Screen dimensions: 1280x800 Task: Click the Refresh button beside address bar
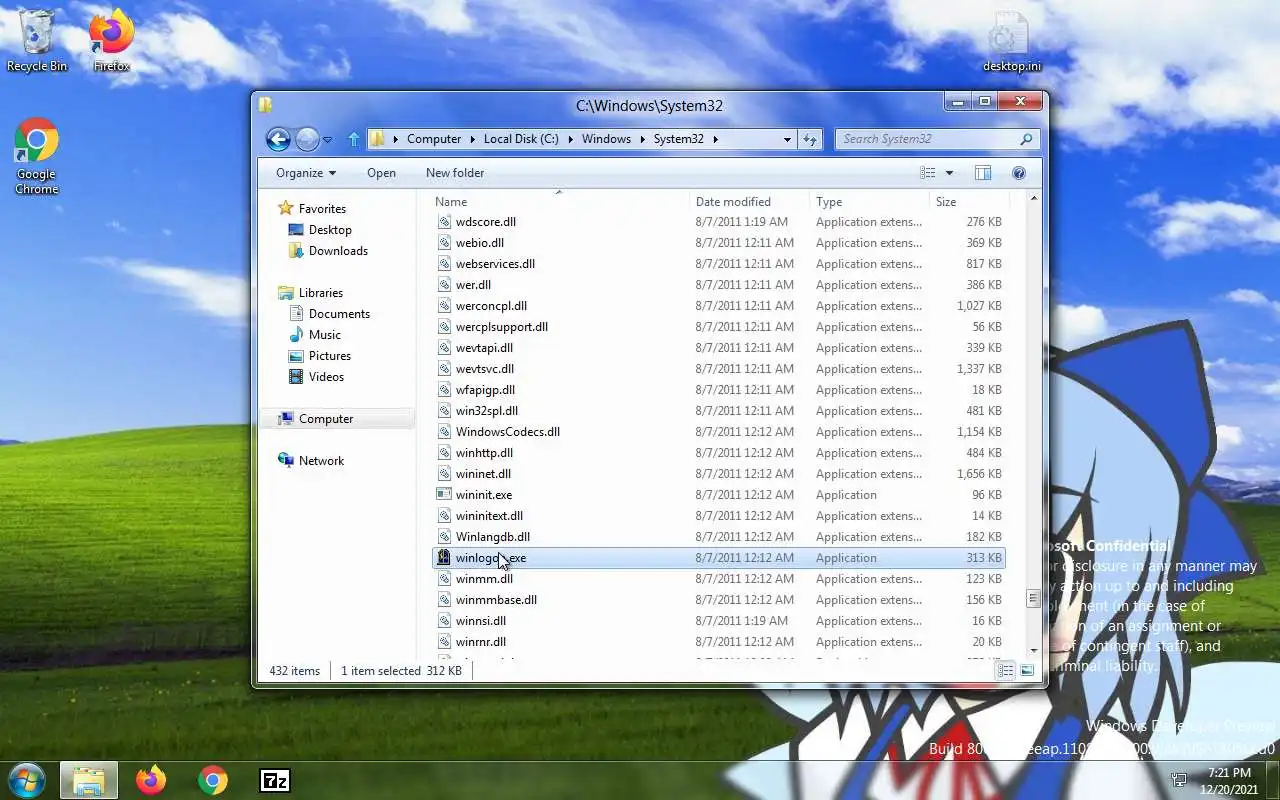810,139
